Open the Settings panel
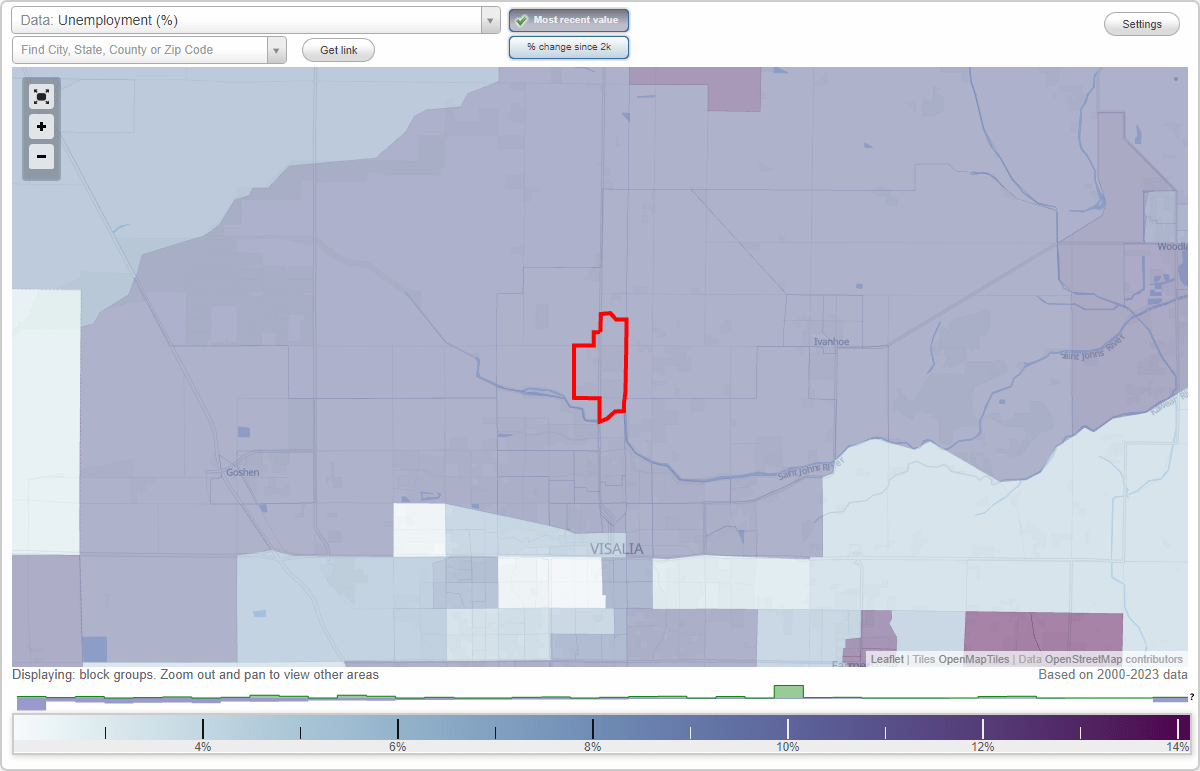The height and width of the screenshot is (771, 1200). coord(1141,23)
